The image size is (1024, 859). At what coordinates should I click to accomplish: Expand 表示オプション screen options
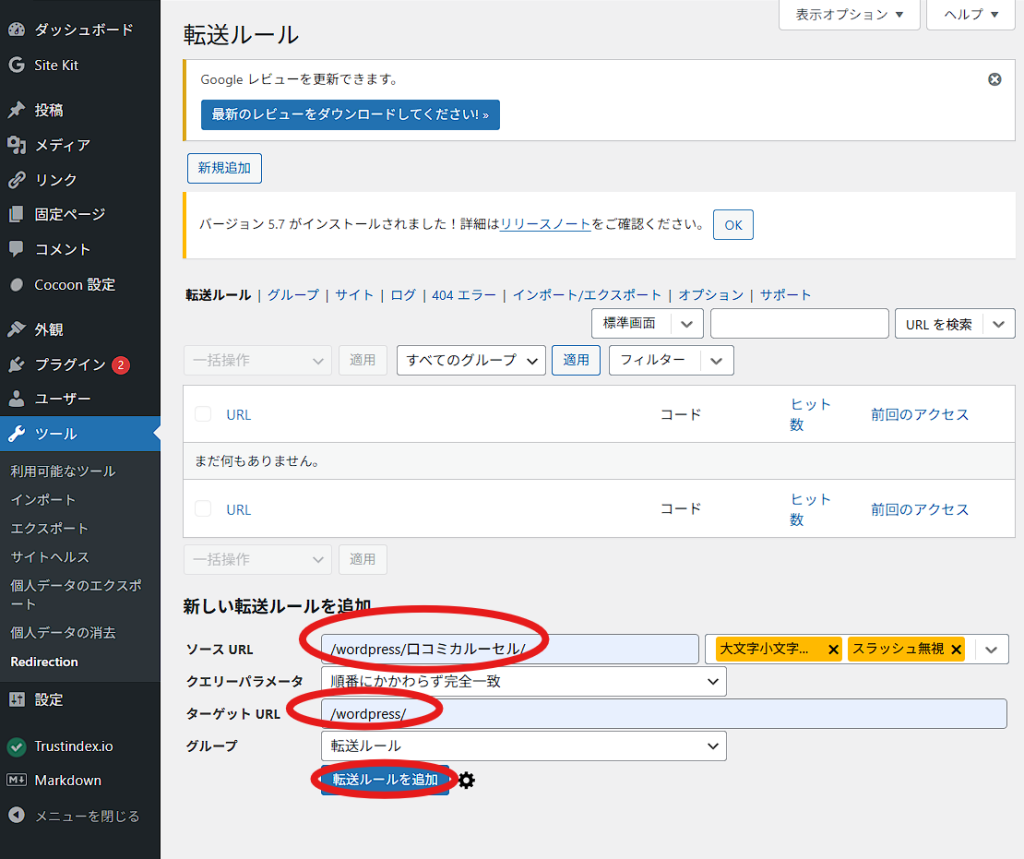coord(849,14)
